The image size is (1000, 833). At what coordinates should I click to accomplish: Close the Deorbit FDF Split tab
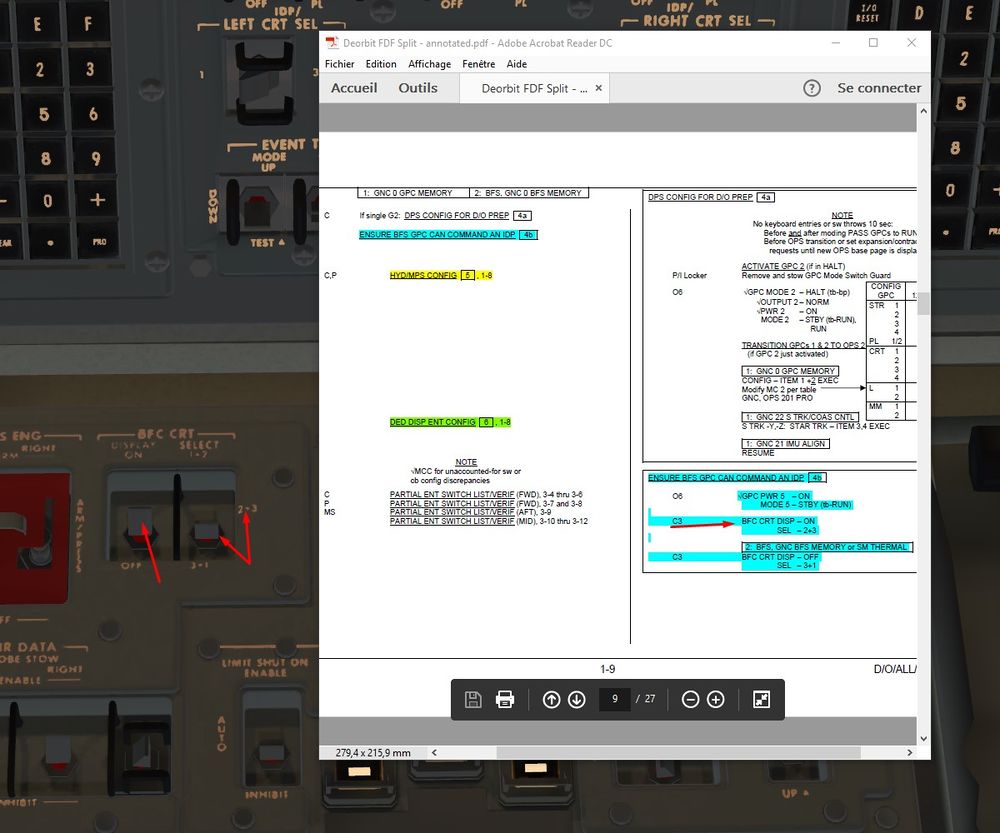coord(598,88)
